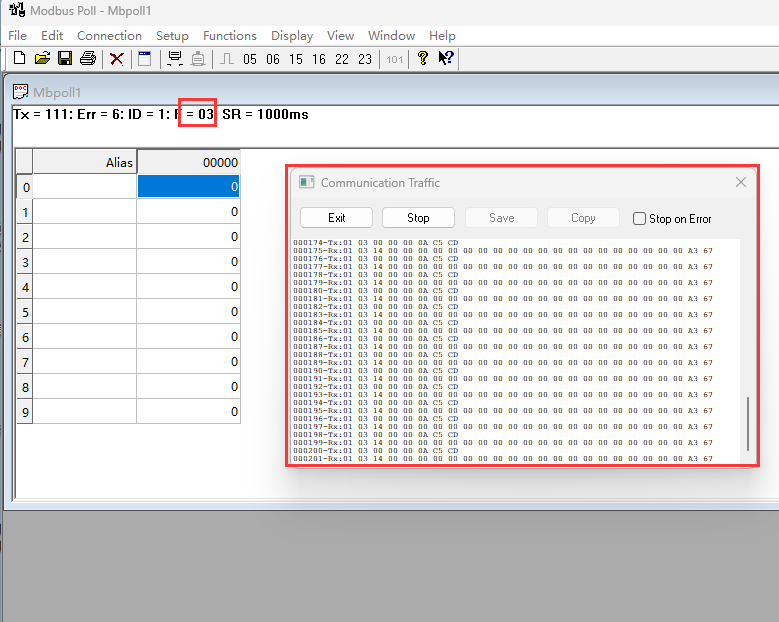Click the Alias cell in row 2
This screenshot has height=622, width=779.
84,236
